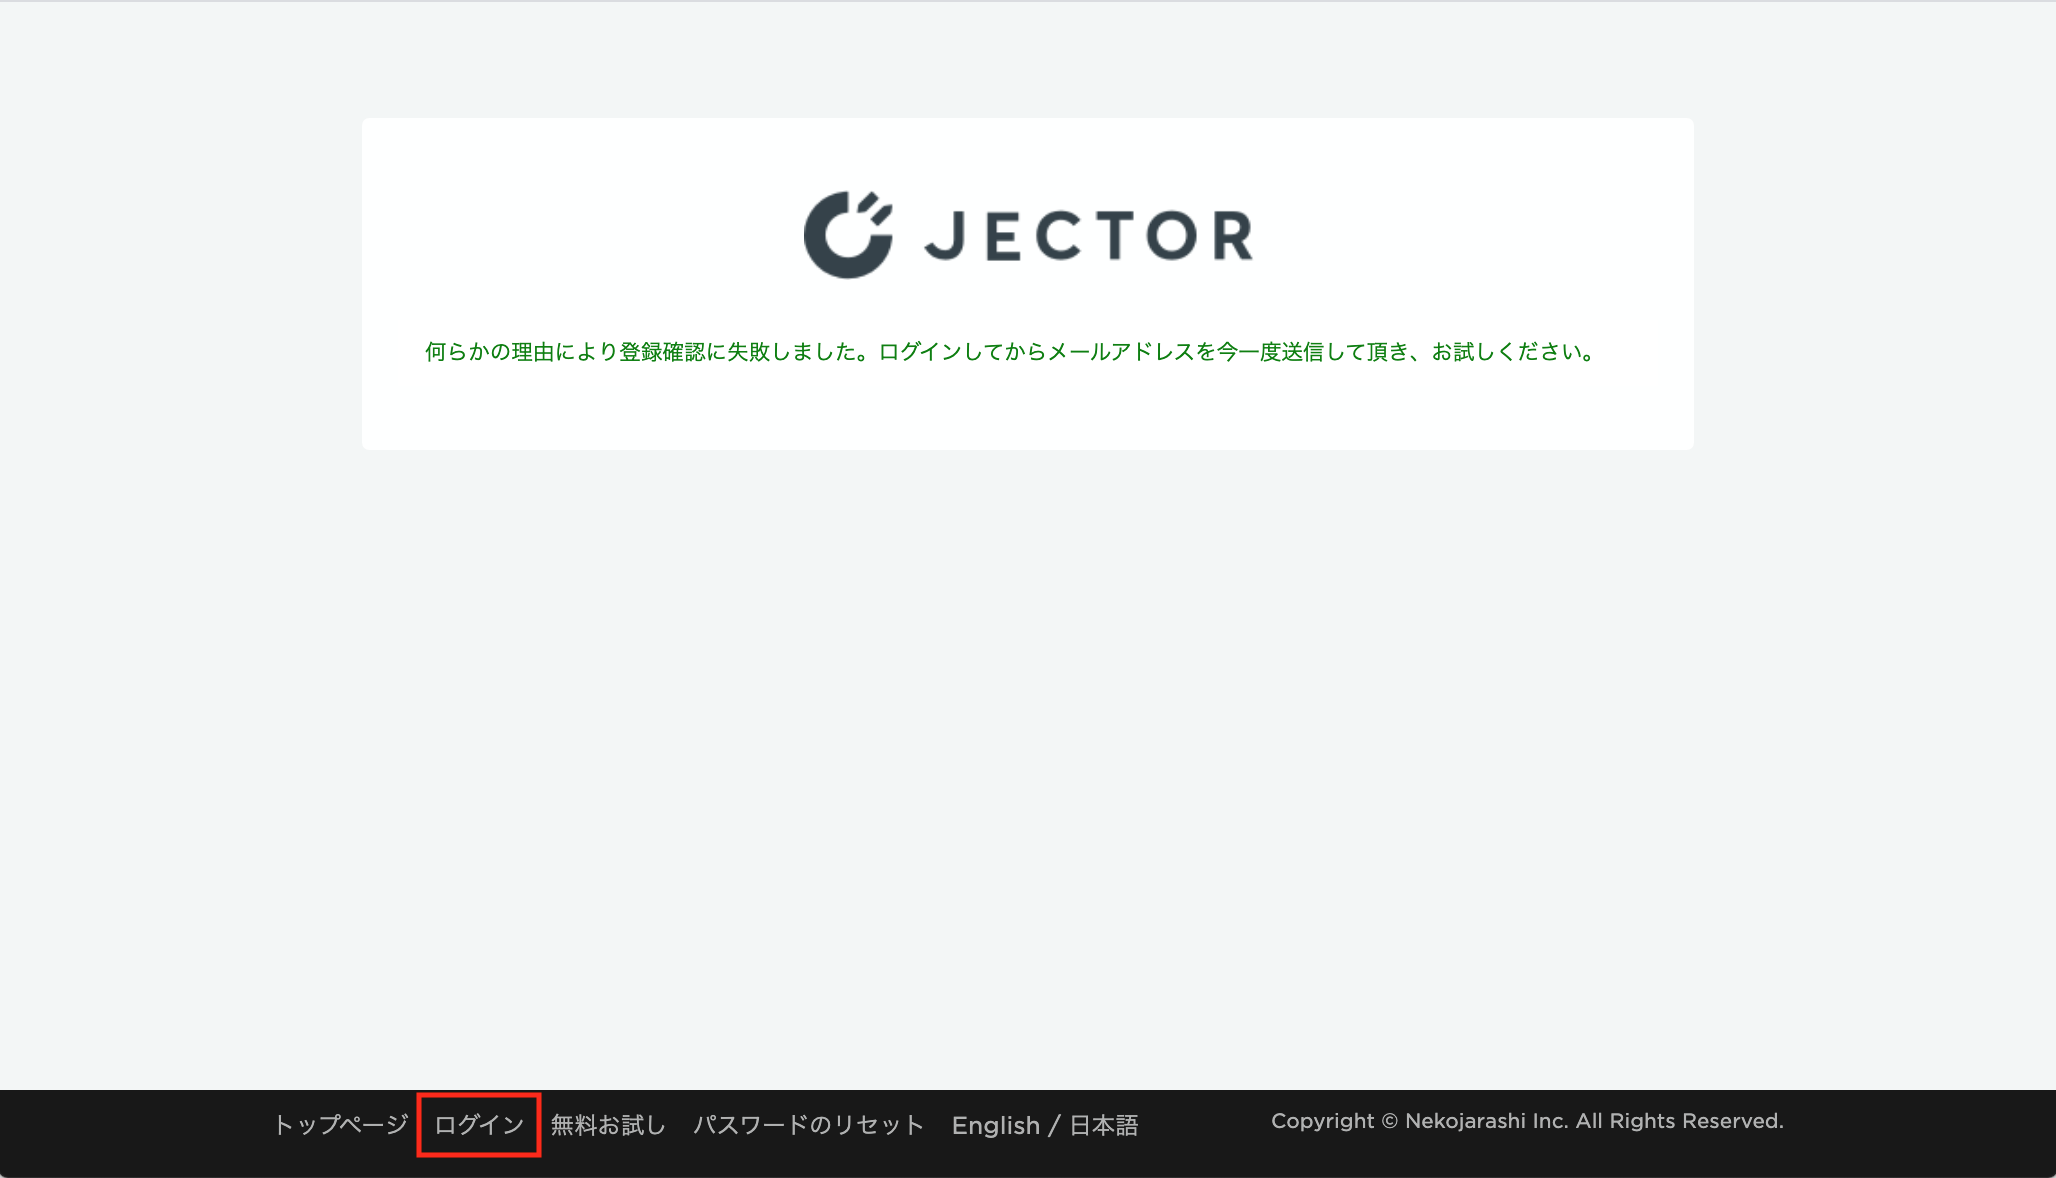Click 登録確認 in the failure message
The image size is (2056, 1178).
tap(661, 352)
